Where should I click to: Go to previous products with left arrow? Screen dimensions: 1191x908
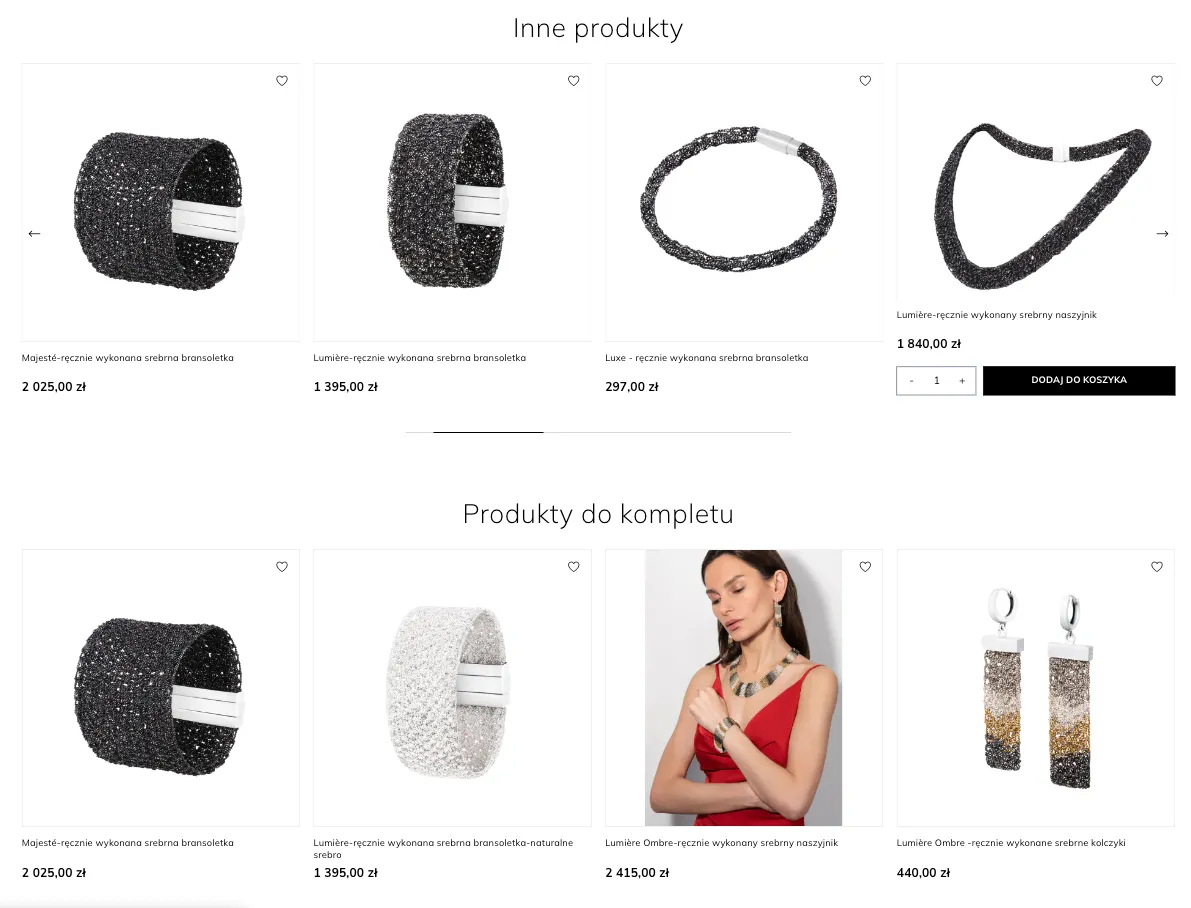click(x=34, y=233)
